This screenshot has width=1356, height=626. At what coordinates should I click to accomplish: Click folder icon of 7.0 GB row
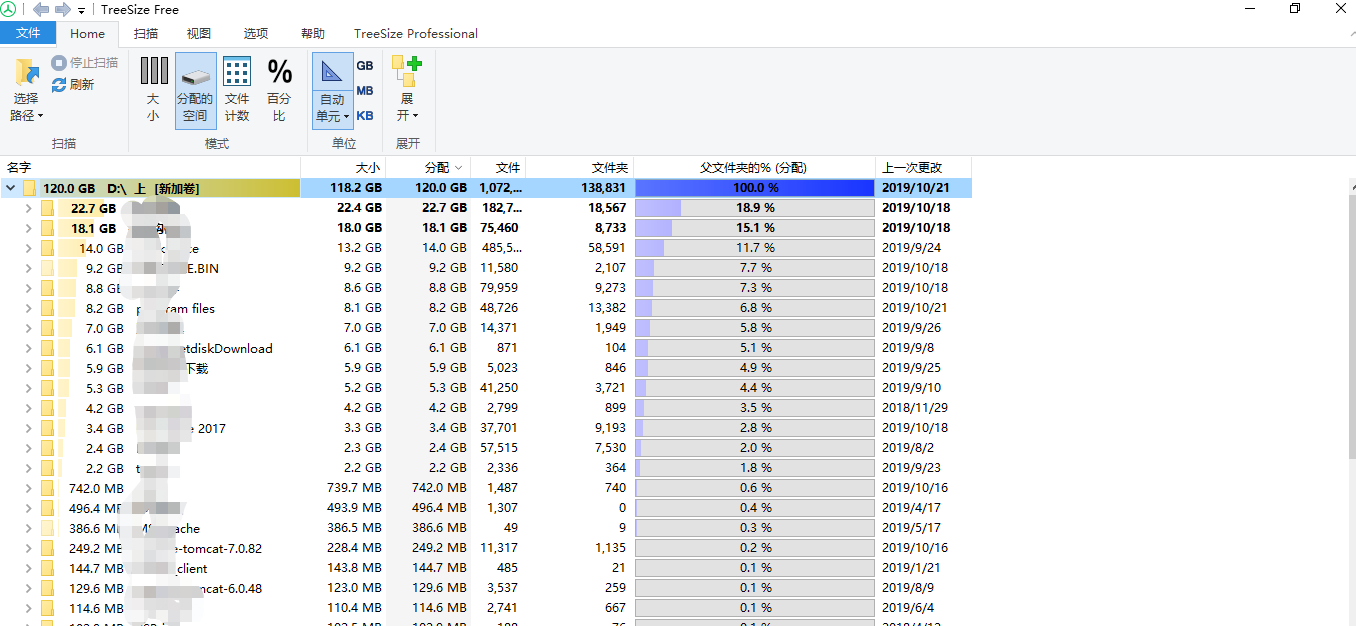(47, 328)
